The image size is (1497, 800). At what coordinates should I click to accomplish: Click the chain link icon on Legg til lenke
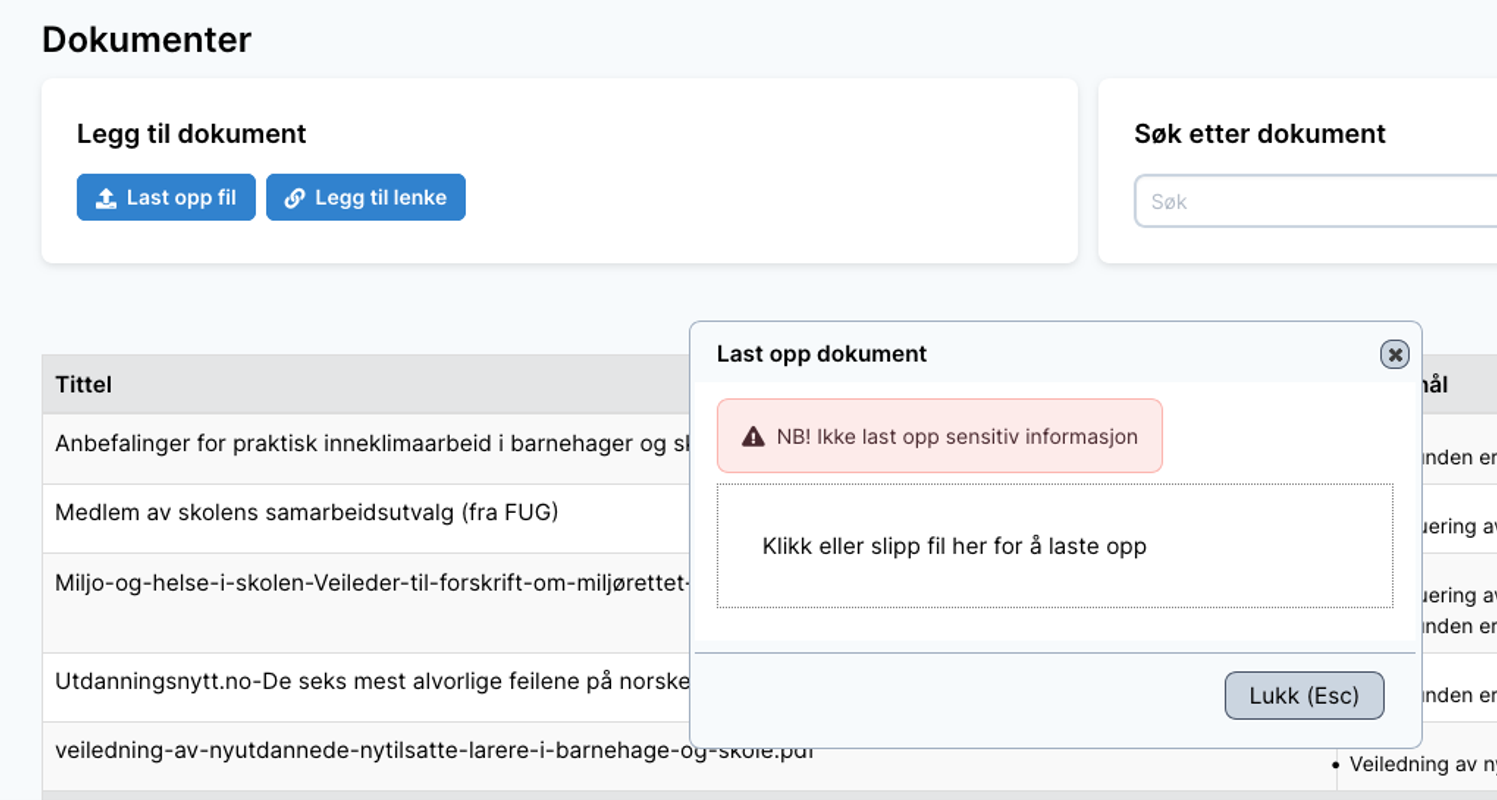[x=294, y=198]
